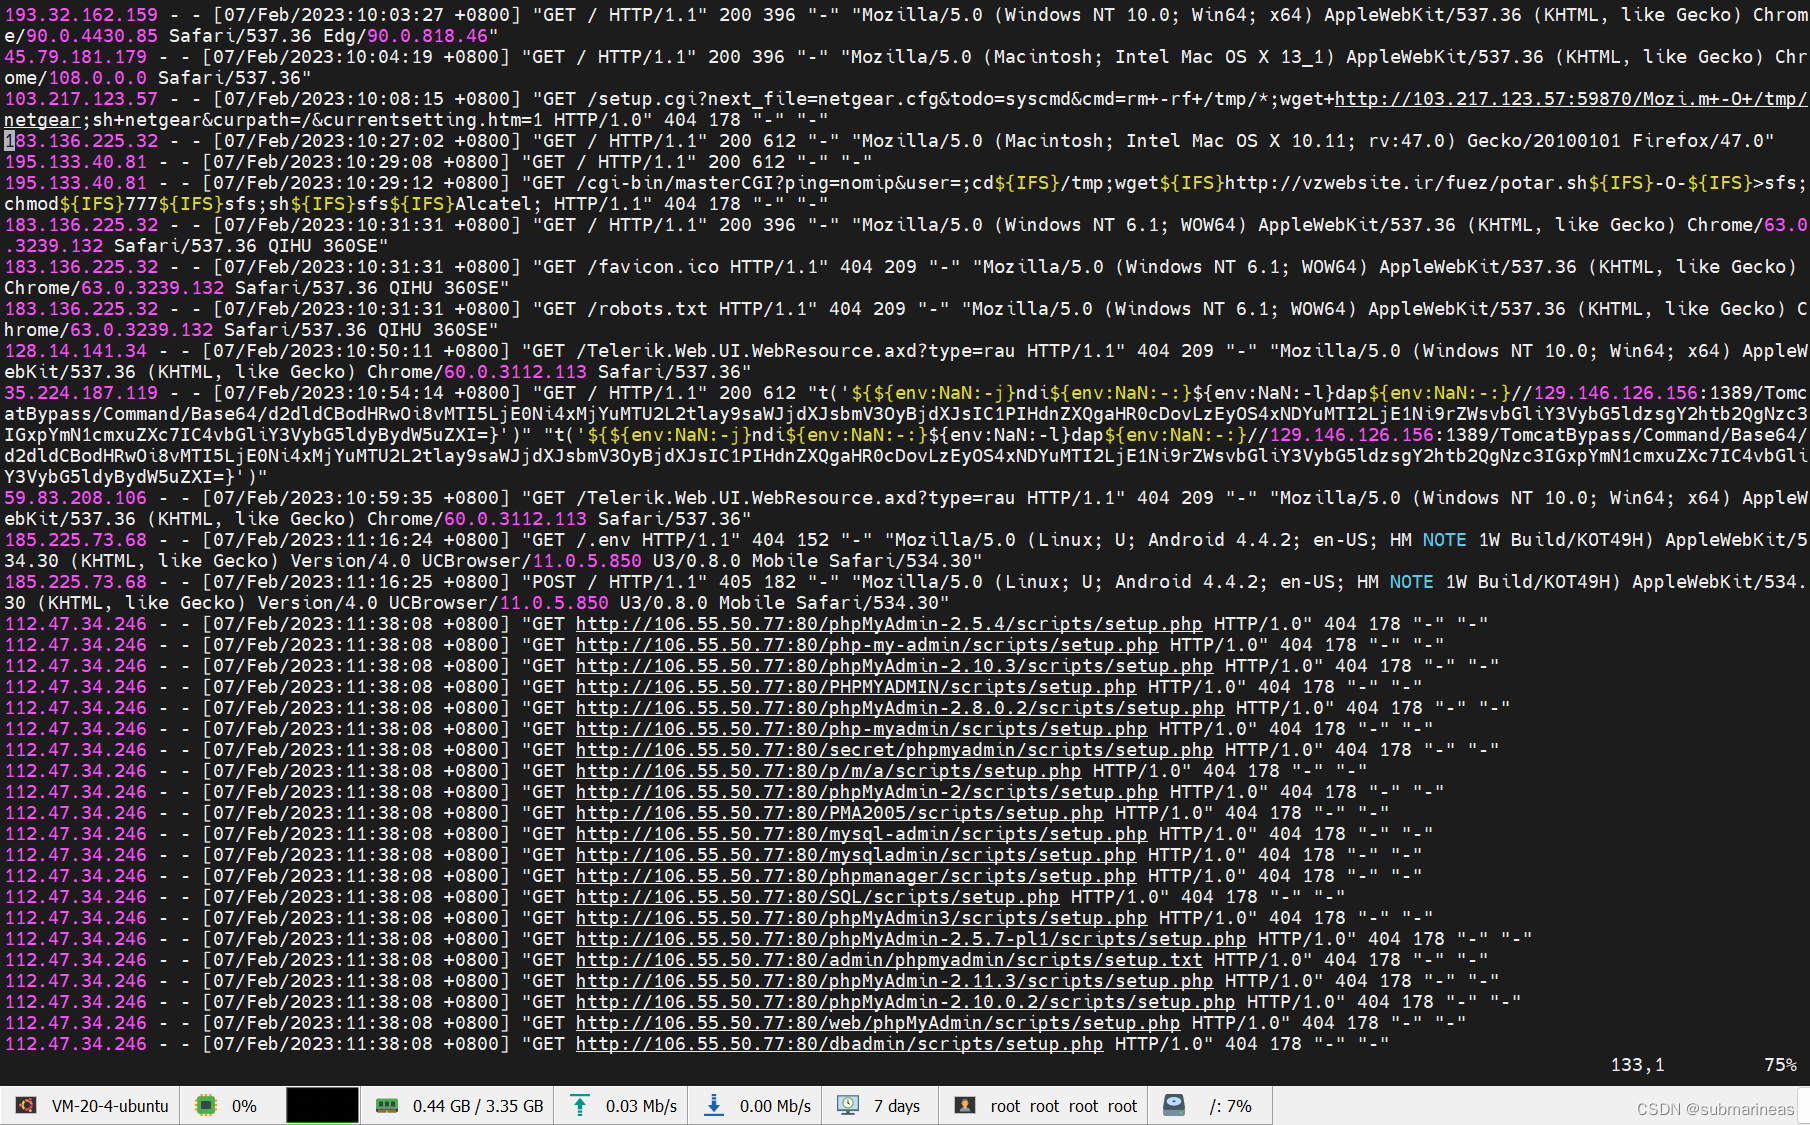Click the IP address 59.83.208.106
This screenshot has width=1810, height=1125.
(75, 498)
